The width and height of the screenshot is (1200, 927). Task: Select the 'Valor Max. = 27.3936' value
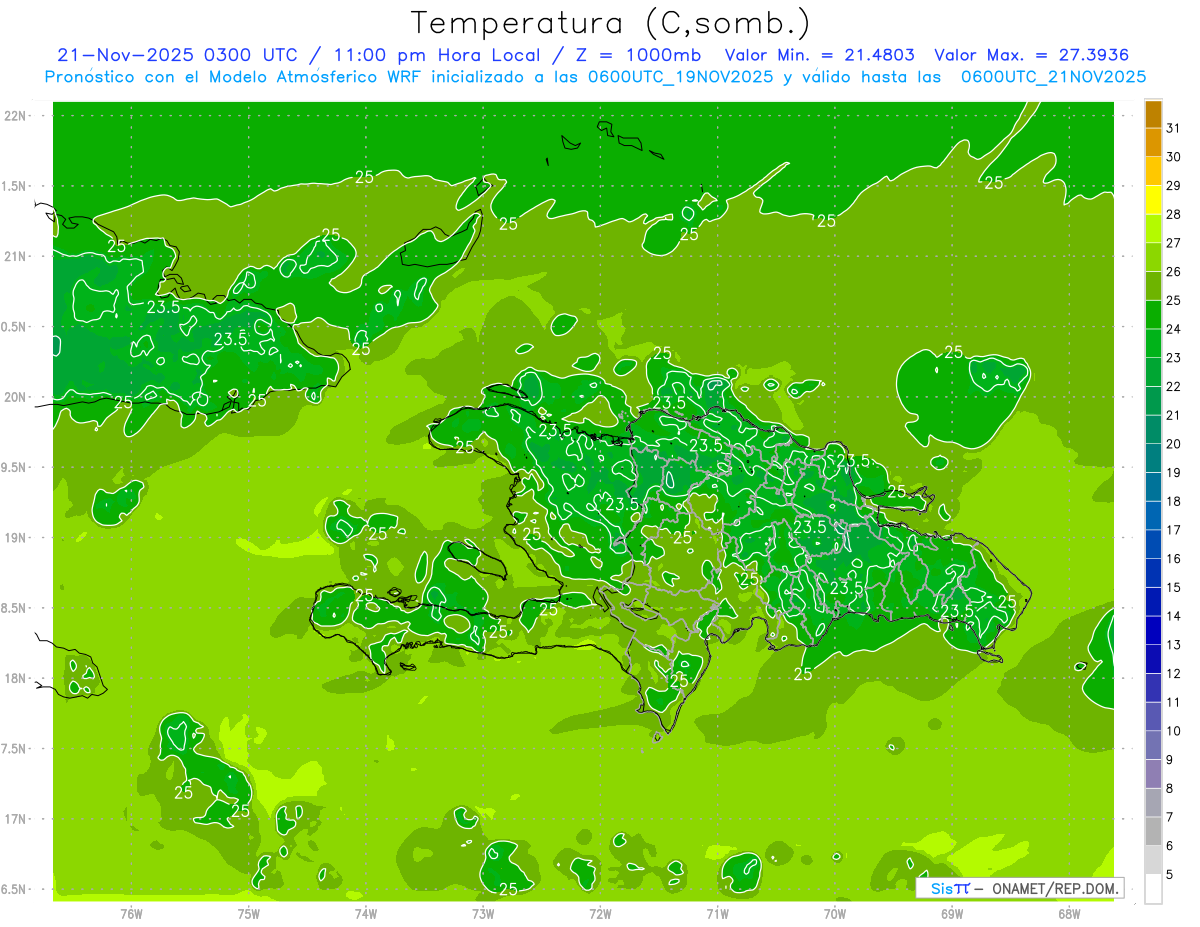point(1032,55)
